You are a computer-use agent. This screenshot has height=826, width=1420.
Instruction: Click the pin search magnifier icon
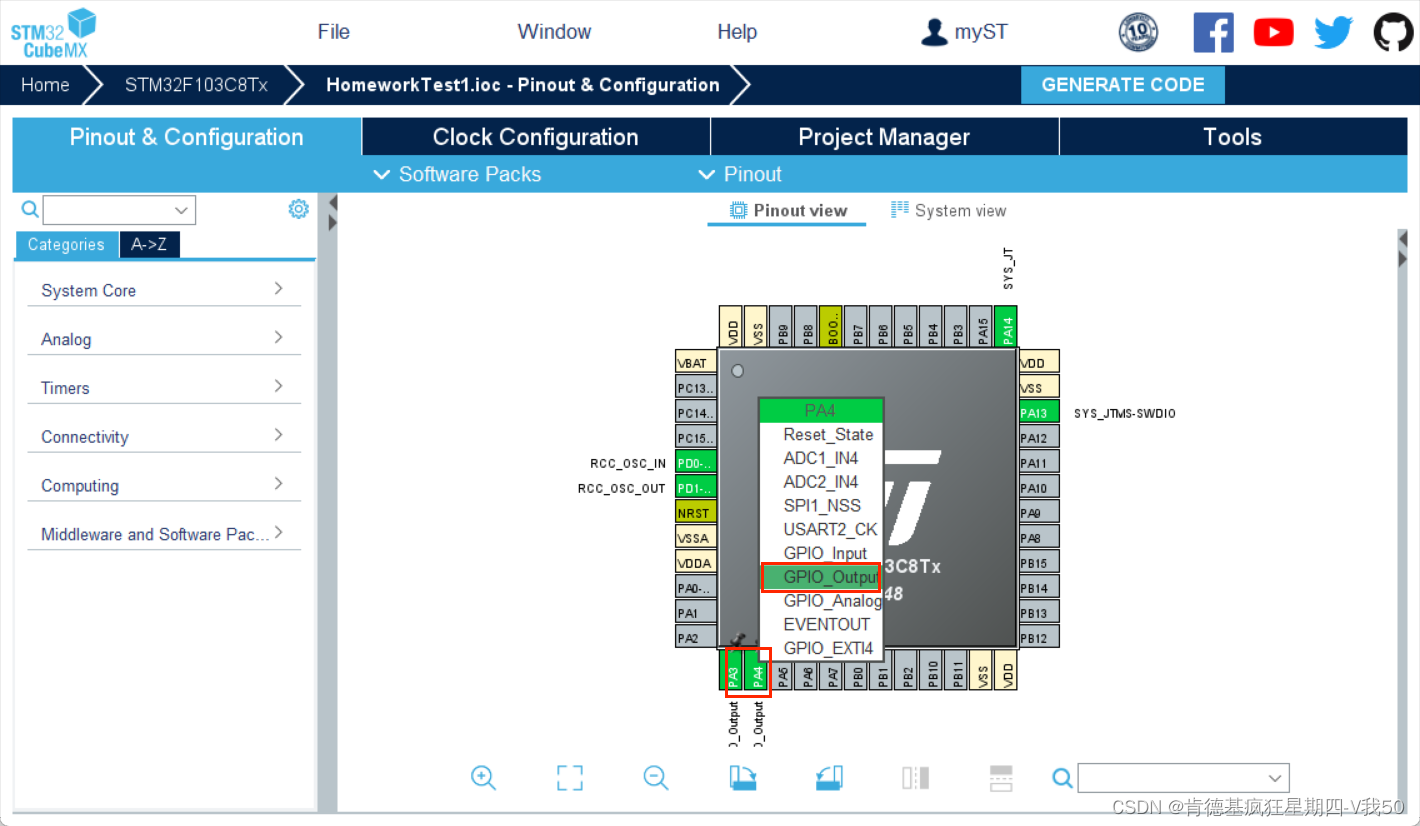(x=1063, y=778)
